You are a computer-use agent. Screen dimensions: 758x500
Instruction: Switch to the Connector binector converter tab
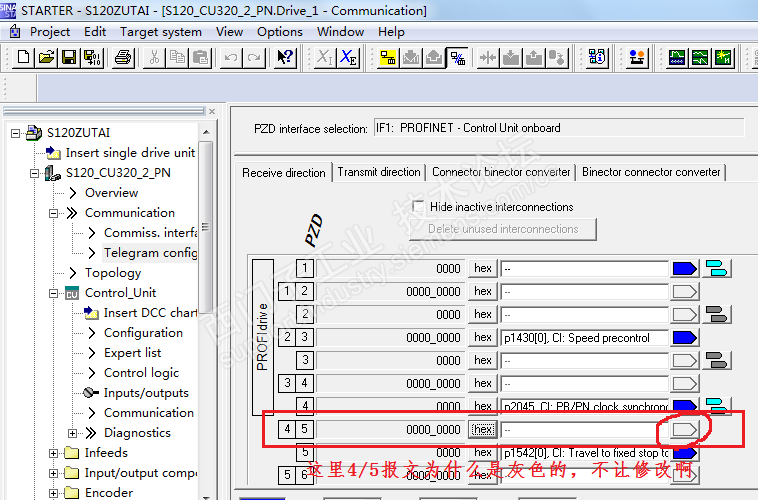click(501, 172)
